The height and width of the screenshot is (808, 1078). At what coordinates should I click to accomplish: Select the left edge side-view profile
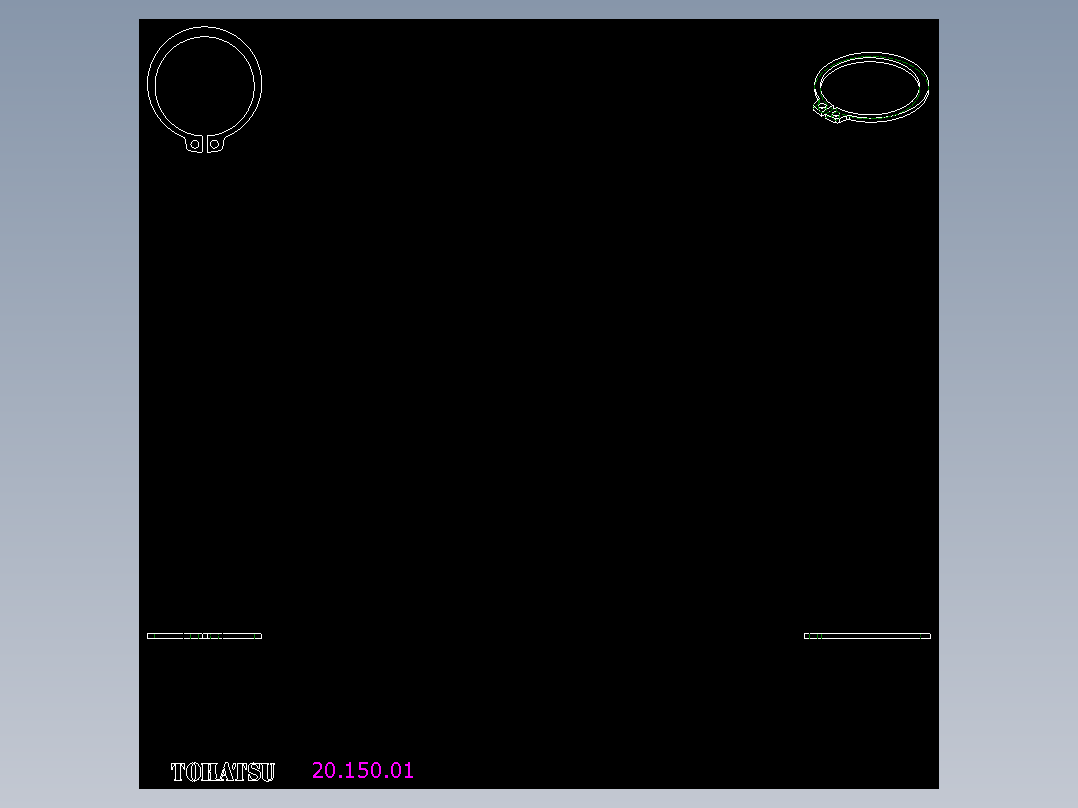(204, 636)
